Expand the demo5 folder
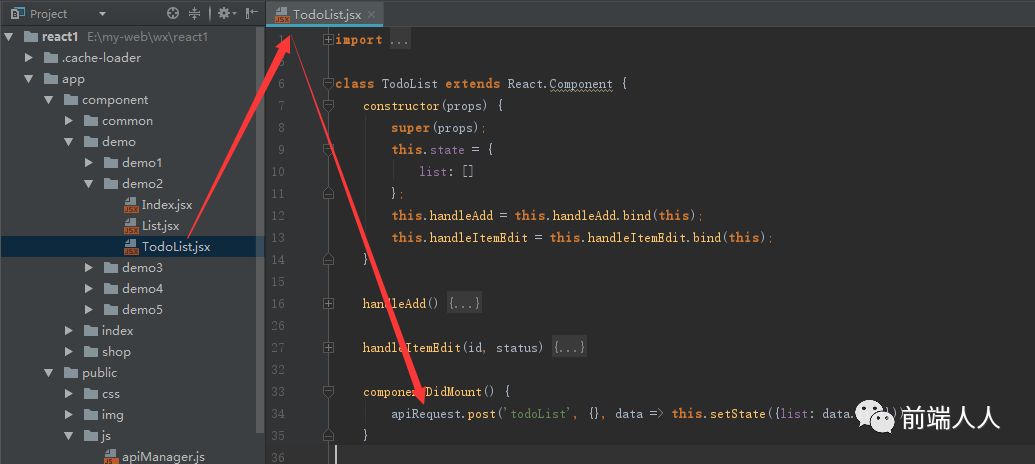Image resolution: width=1035 pixels, height=464 pixels. (x=88, y=310)
